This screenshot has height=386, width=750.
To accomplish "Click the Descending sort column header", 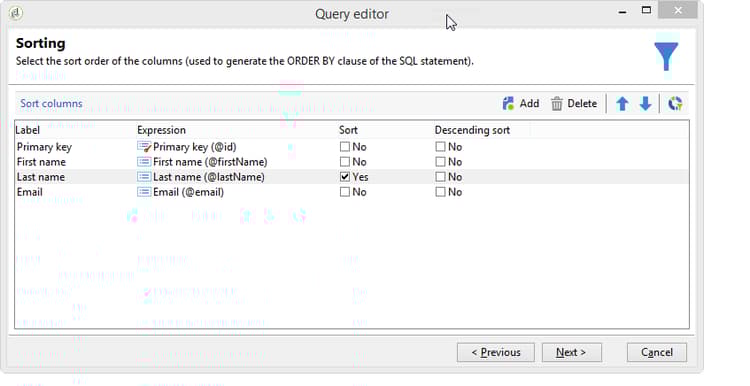I will point(472,130).
